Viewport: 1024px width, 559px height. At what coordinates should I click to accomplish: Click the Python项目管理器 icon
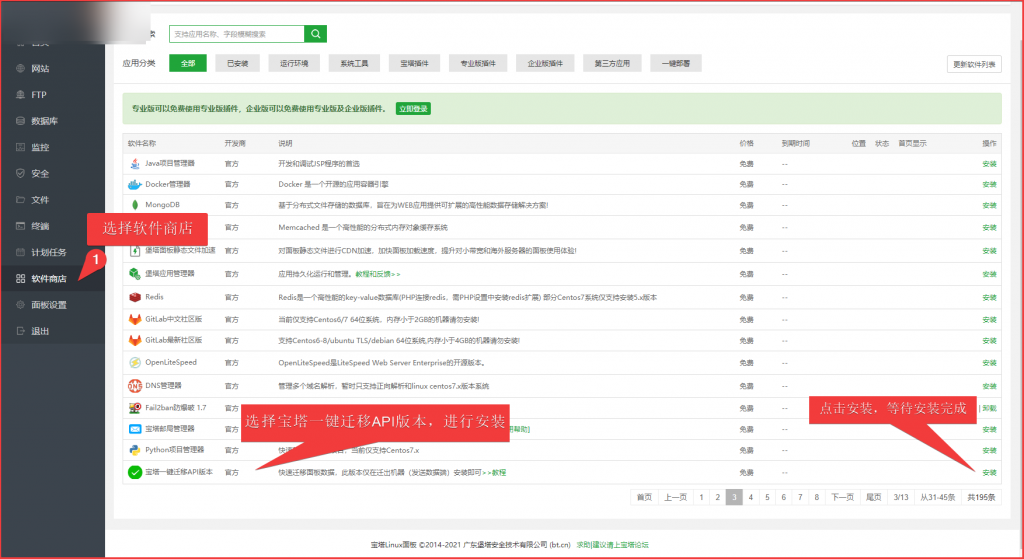click(x=135, y=450)
